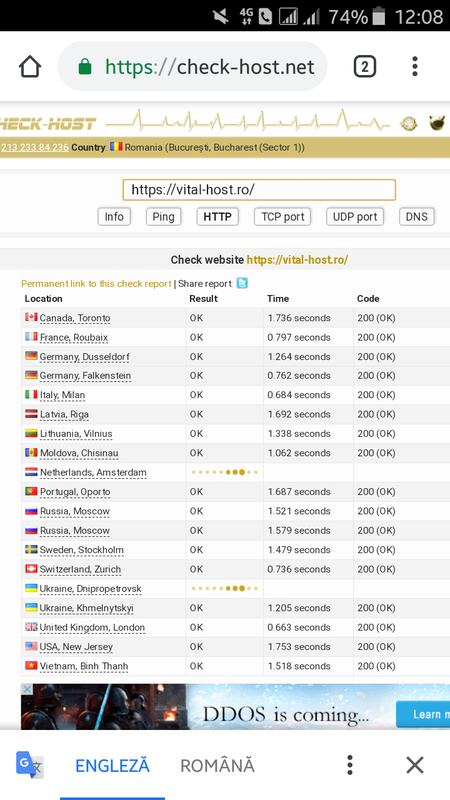This screenshot has width=450, height=800.
Task: Click the DNS check button
Action: click(x=416, y=217)
